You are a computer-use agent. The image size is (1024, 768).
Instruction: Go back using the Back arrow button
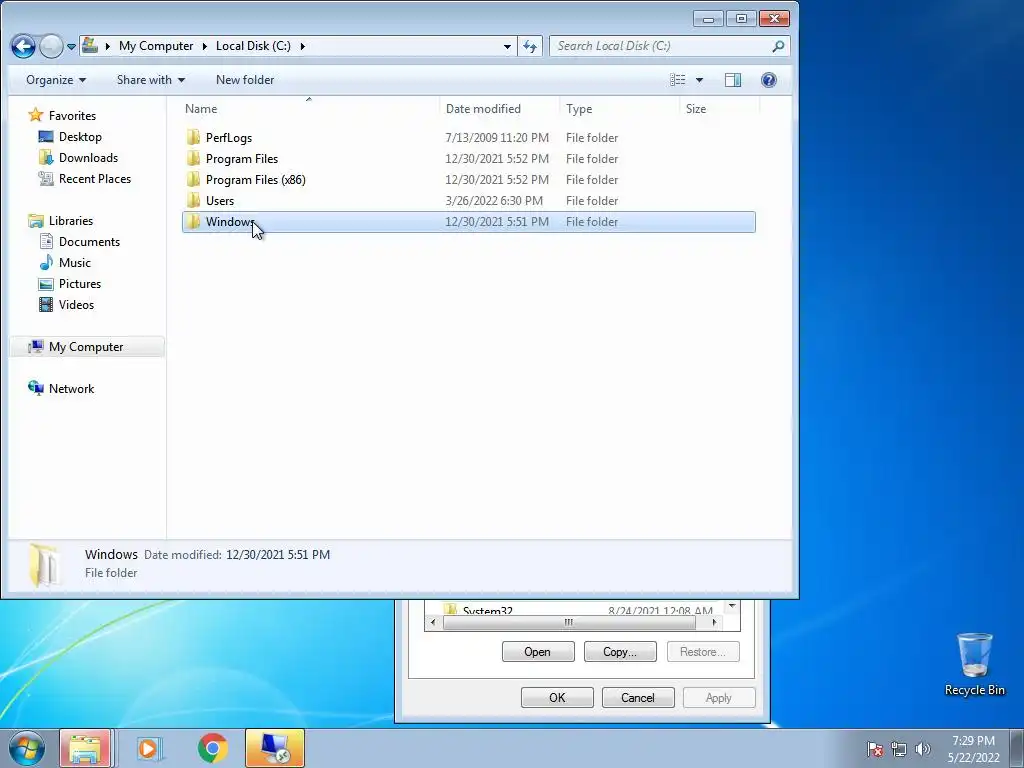24,46
